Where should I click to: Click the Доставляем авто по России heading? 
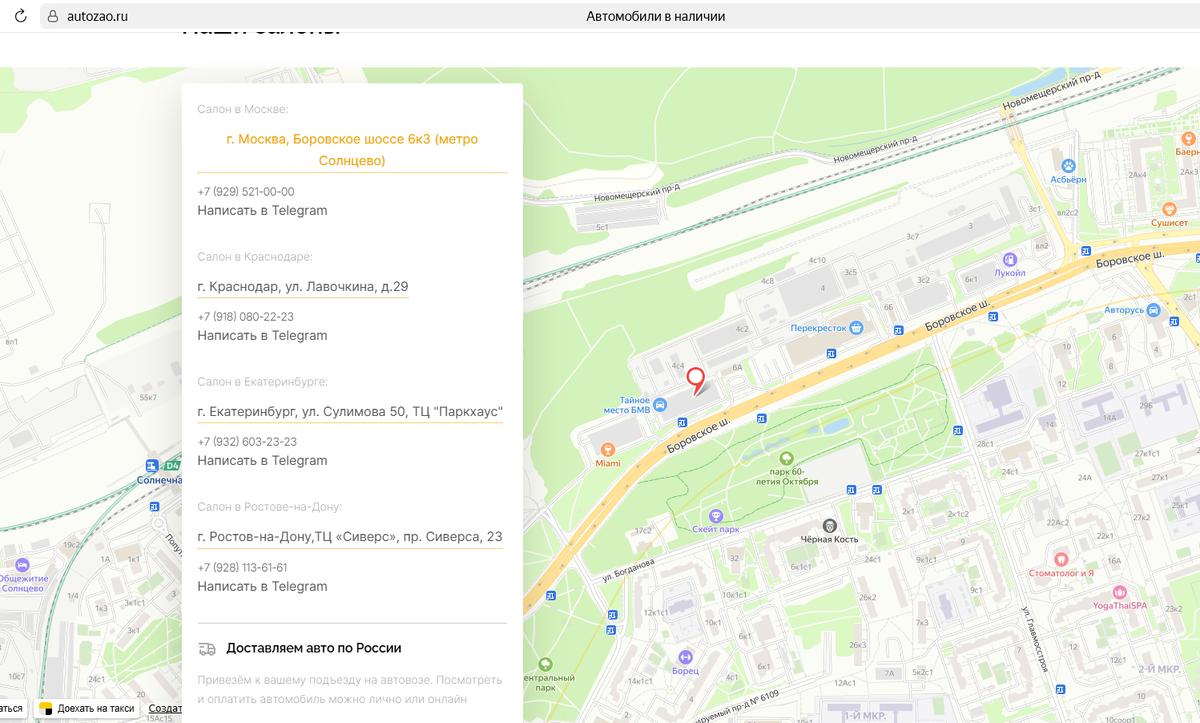tap(314, 648)
